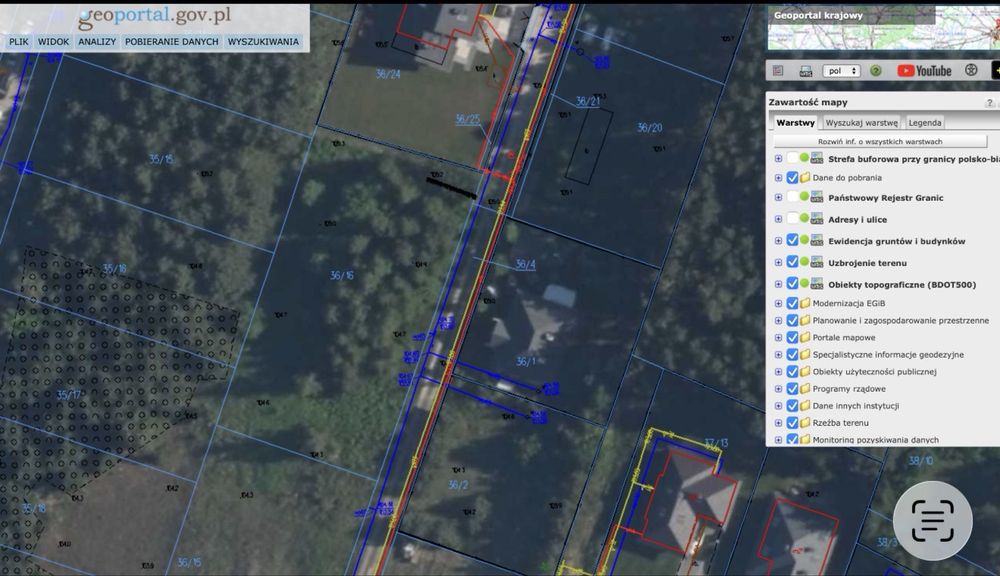
Task: Open the WIDOK menu
Action: pos(53,41)
